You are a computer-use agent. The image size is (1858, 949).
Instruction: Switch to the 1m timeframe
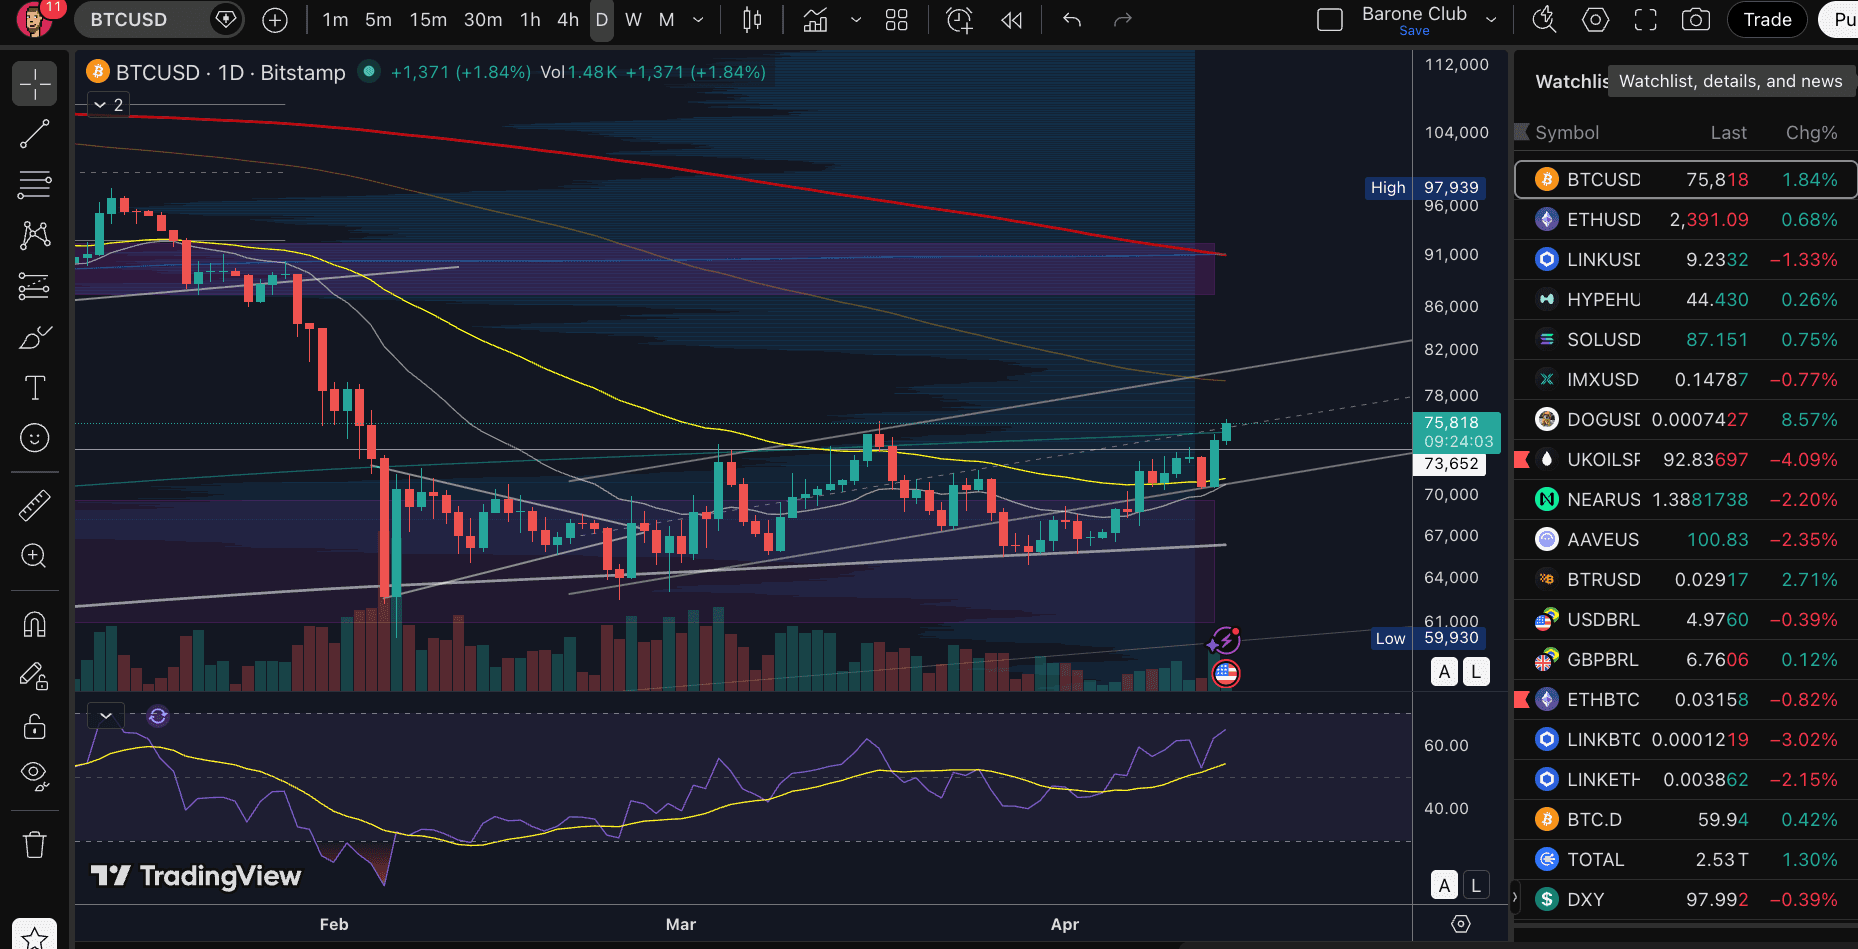(335, 20)
